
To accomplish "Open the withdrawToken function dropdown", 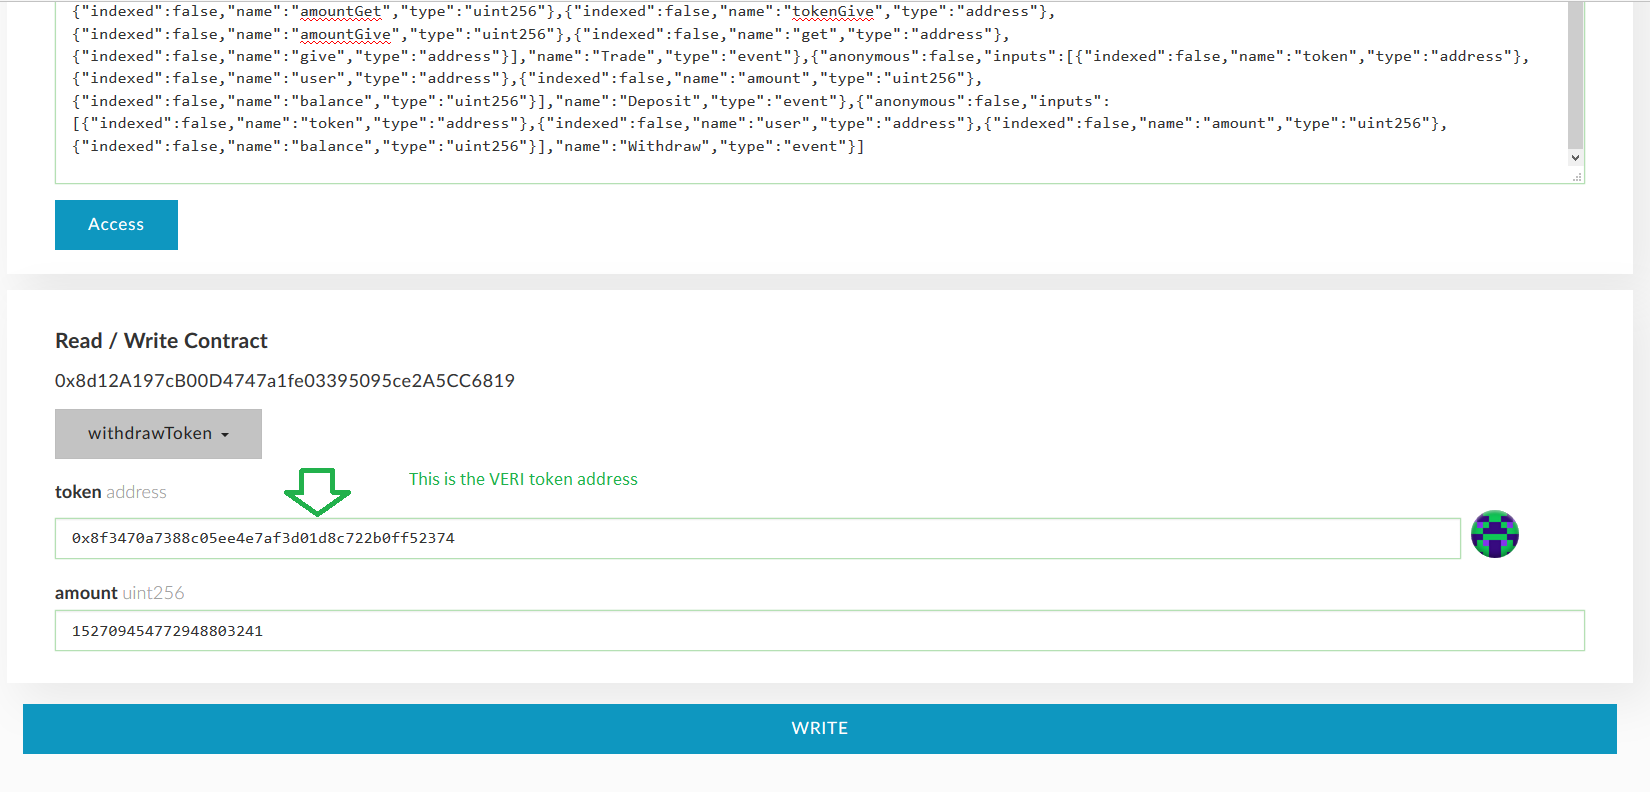I will 158,434.
